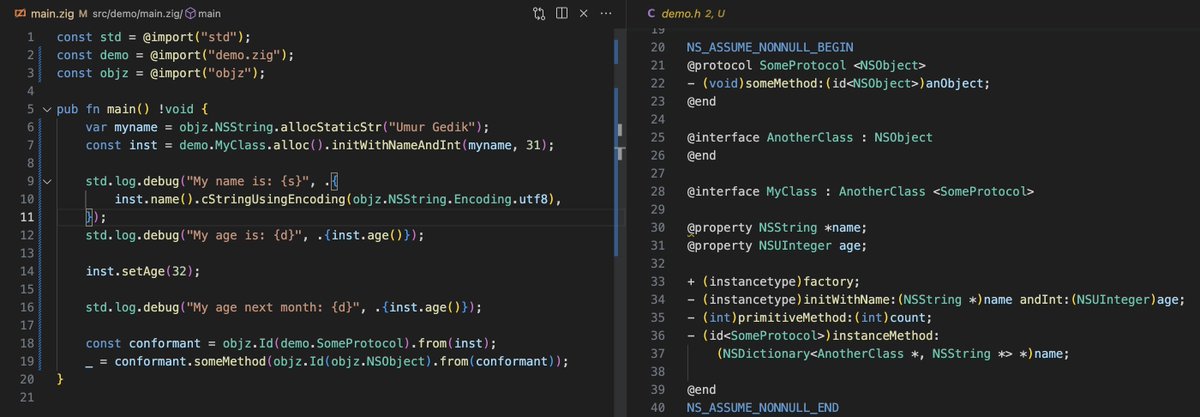Viewport: 1200px width, 417px height.
Task: Click '@import("objz")' on line 3
Action: click(205, 73)
